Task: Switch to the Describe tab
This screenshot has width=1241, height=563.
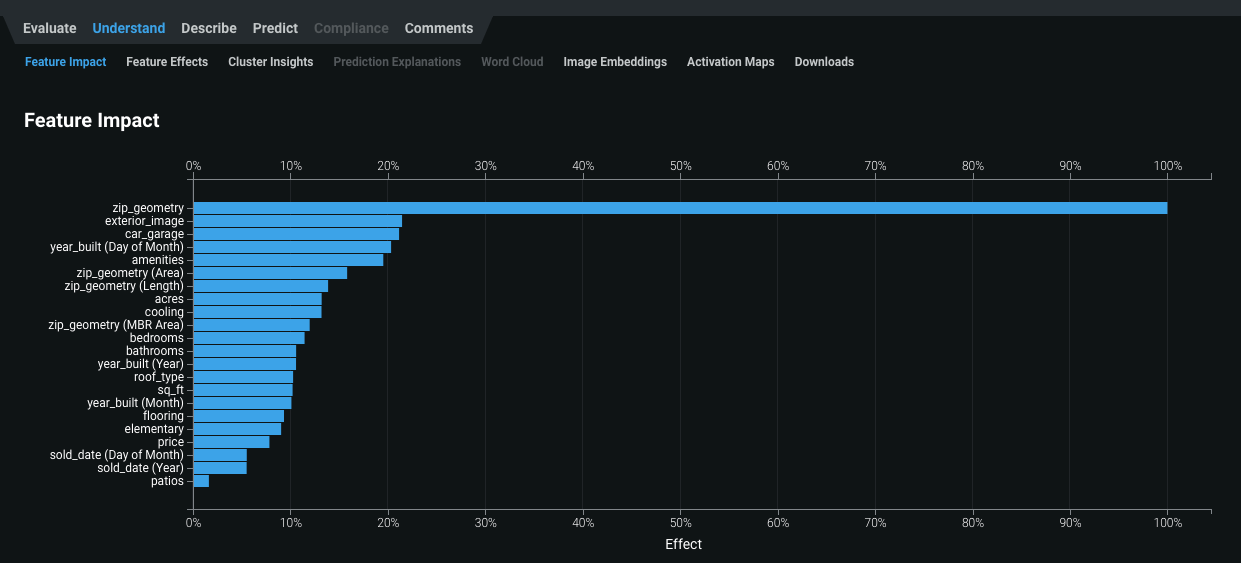Action: coord(209,28)
